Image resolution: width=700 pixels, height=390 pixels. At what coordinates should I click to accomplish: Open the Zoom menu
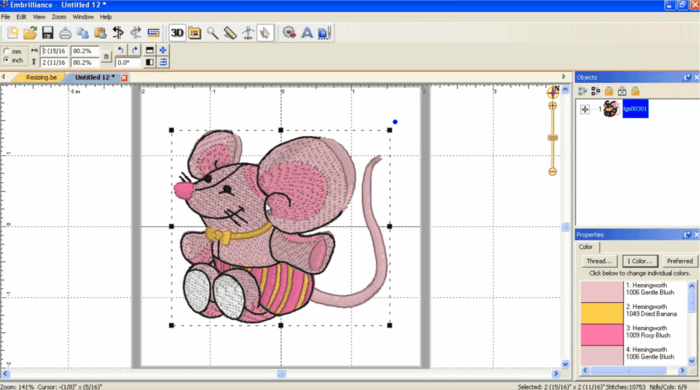59,17
